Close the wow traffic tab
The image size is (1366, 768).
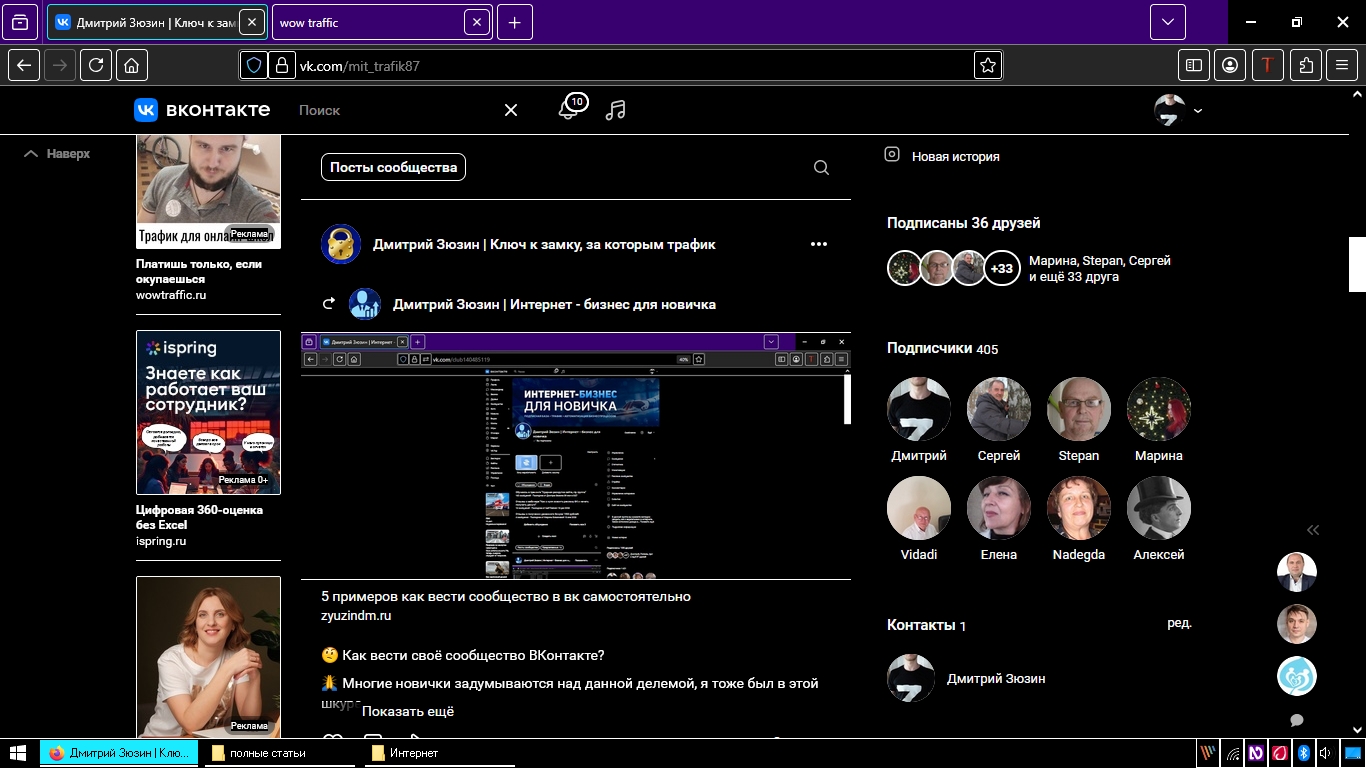coord(477,22)
